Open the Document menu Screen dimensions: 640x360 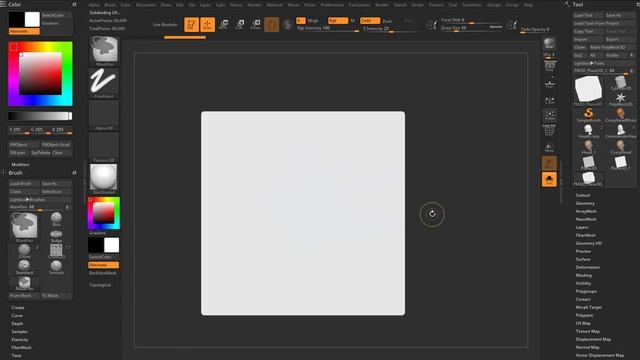(x=146, y=5)
